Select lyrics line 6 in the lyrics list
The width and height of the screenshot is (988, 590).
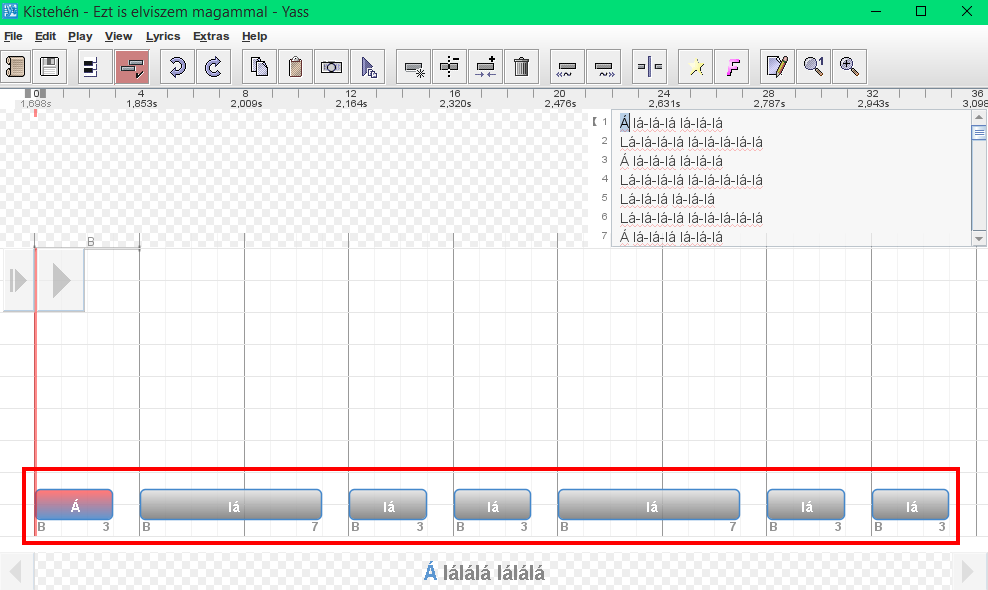point(691,218)
